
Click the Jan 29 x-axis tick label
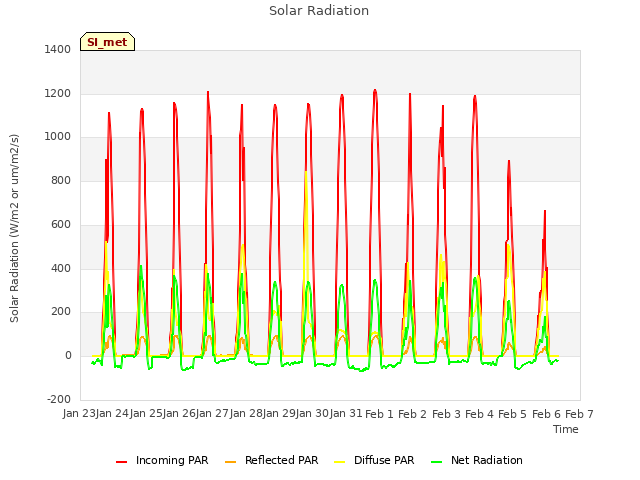pyautogui.click(x=279, y=414)
